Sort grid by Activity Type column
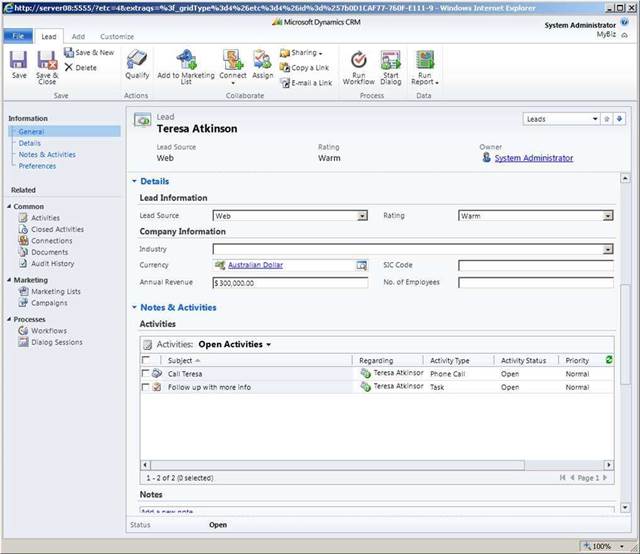 [x=449, y=360]
